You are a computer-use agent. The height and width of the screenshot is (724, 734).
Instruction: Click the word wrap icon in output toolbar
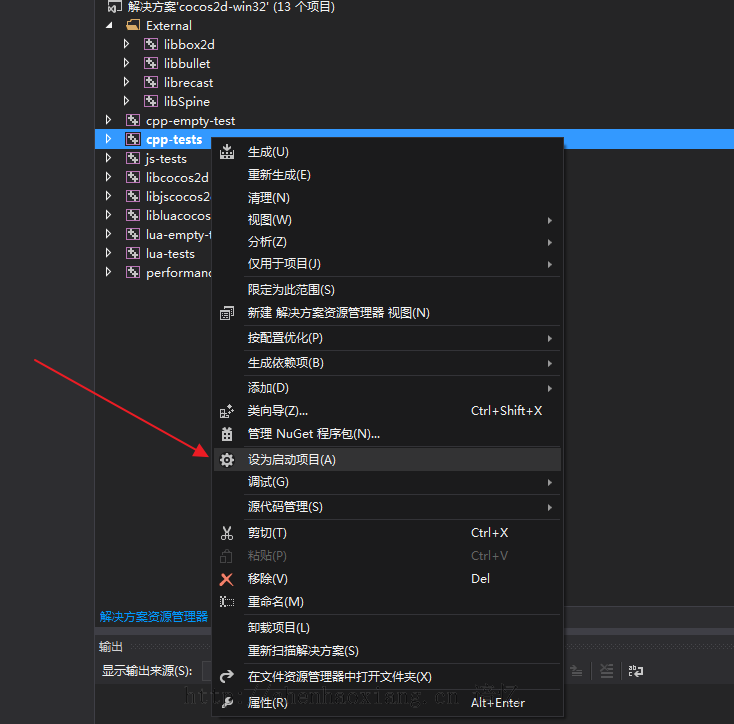(x=636, y=671)
